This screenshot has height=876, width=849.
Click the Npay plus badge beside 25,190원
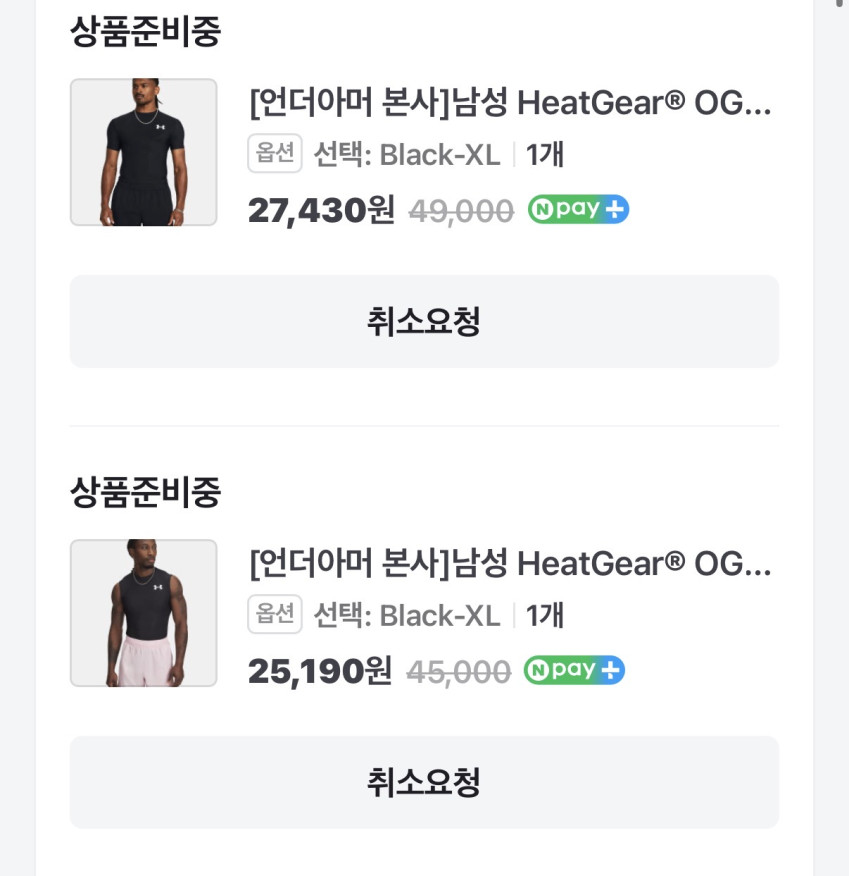point(574,670)
